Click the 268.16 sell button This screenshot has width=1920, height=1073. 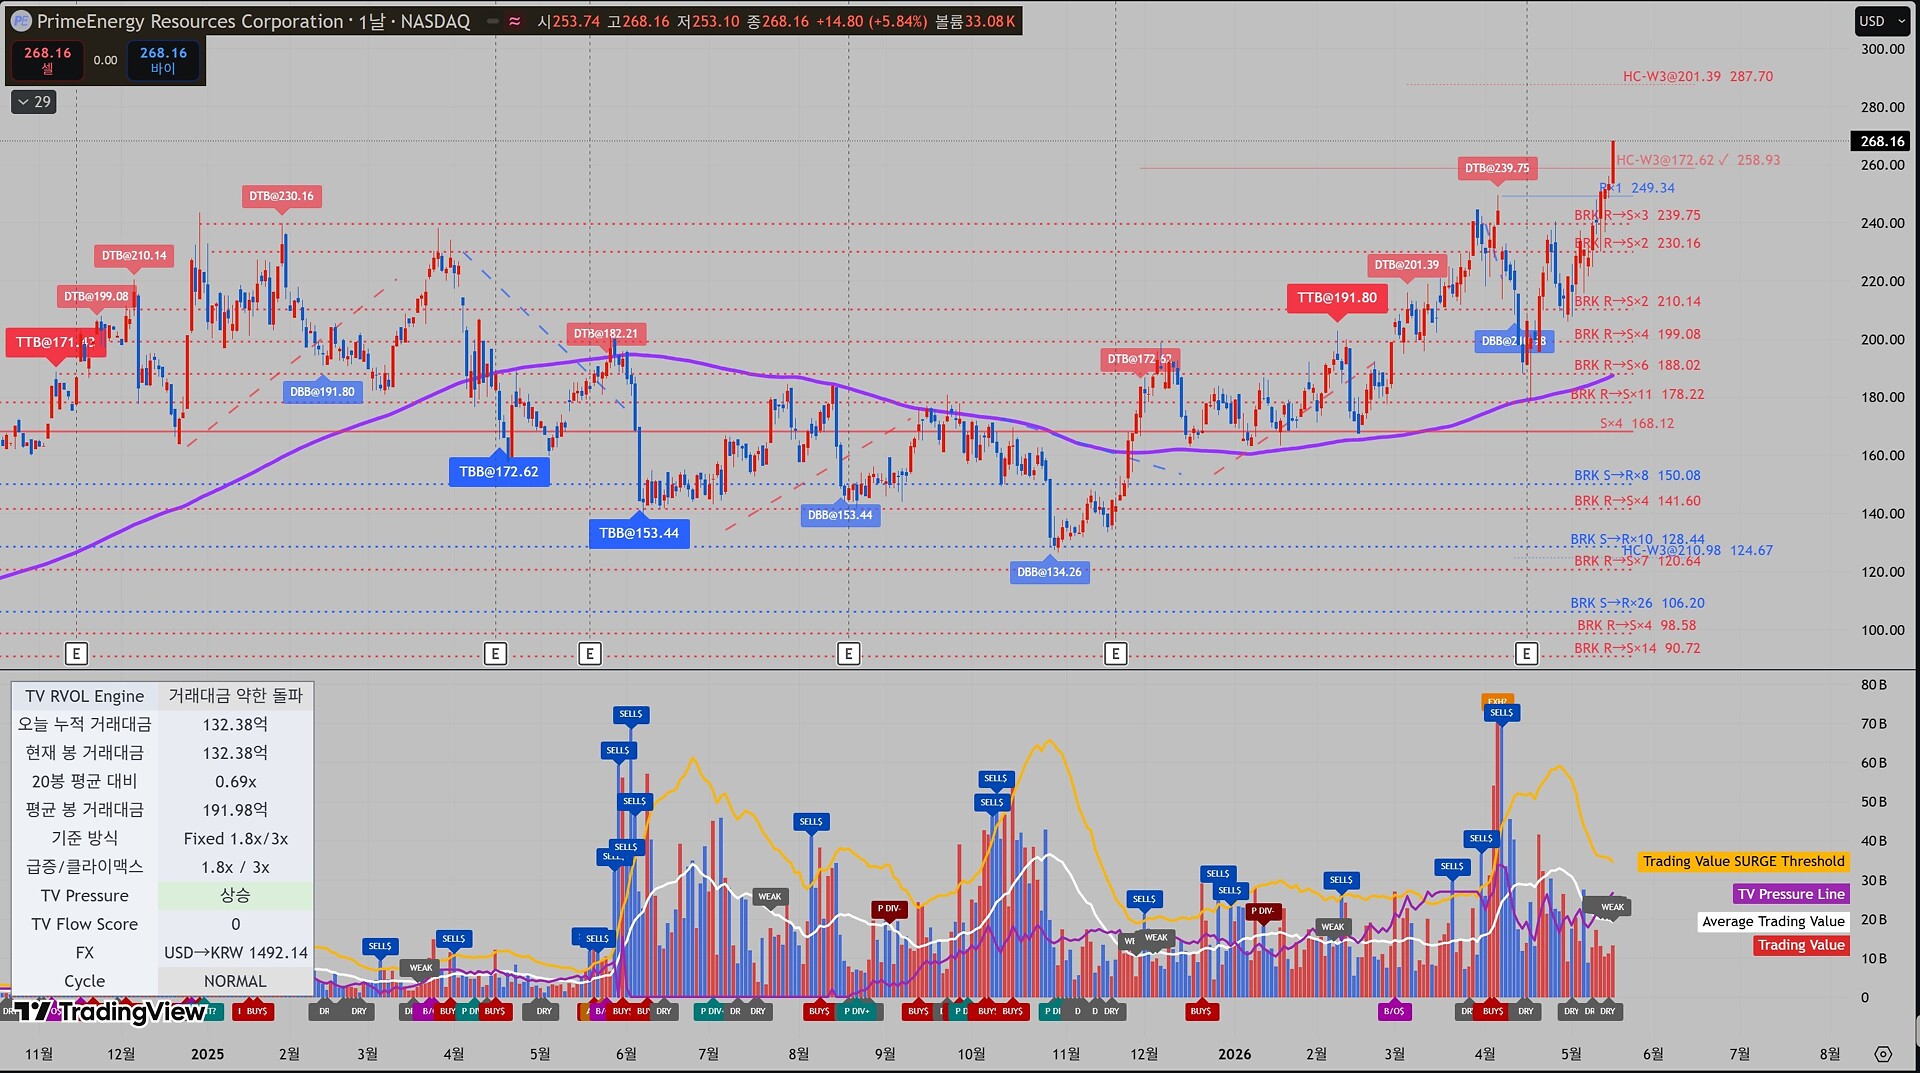pos(47,60)
